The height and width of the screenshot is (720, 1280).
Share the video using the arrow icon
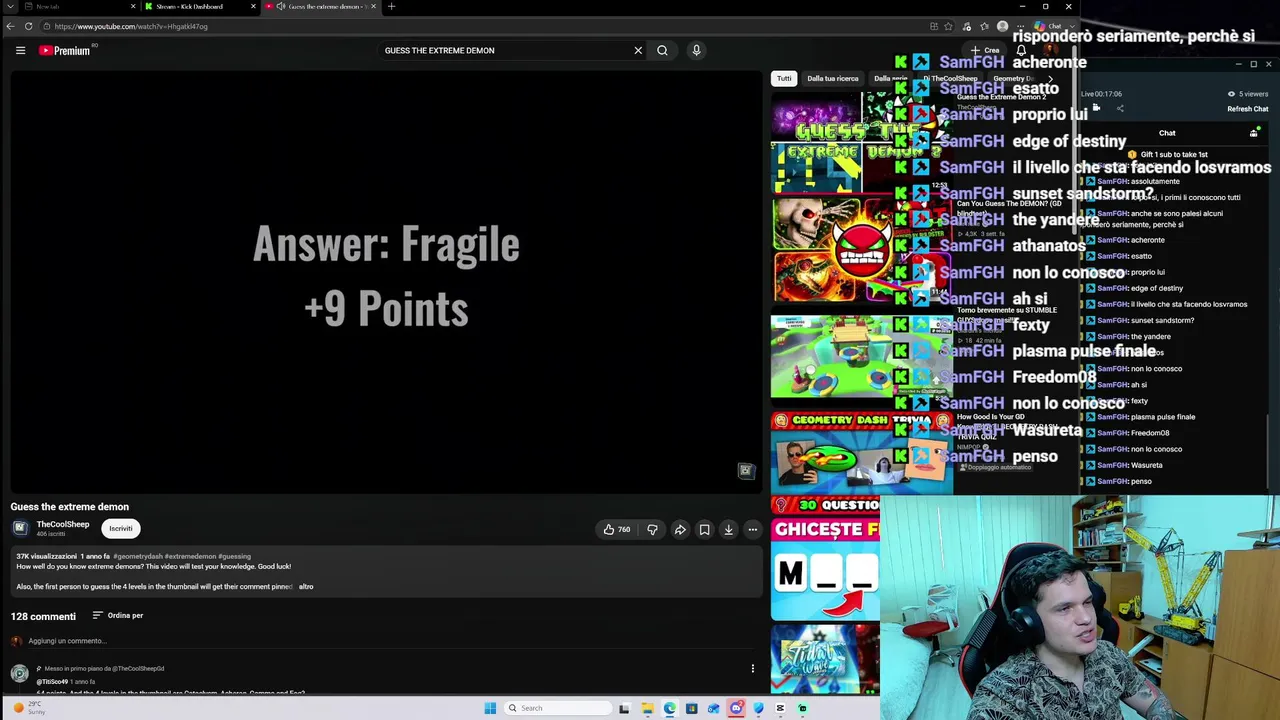680,529
